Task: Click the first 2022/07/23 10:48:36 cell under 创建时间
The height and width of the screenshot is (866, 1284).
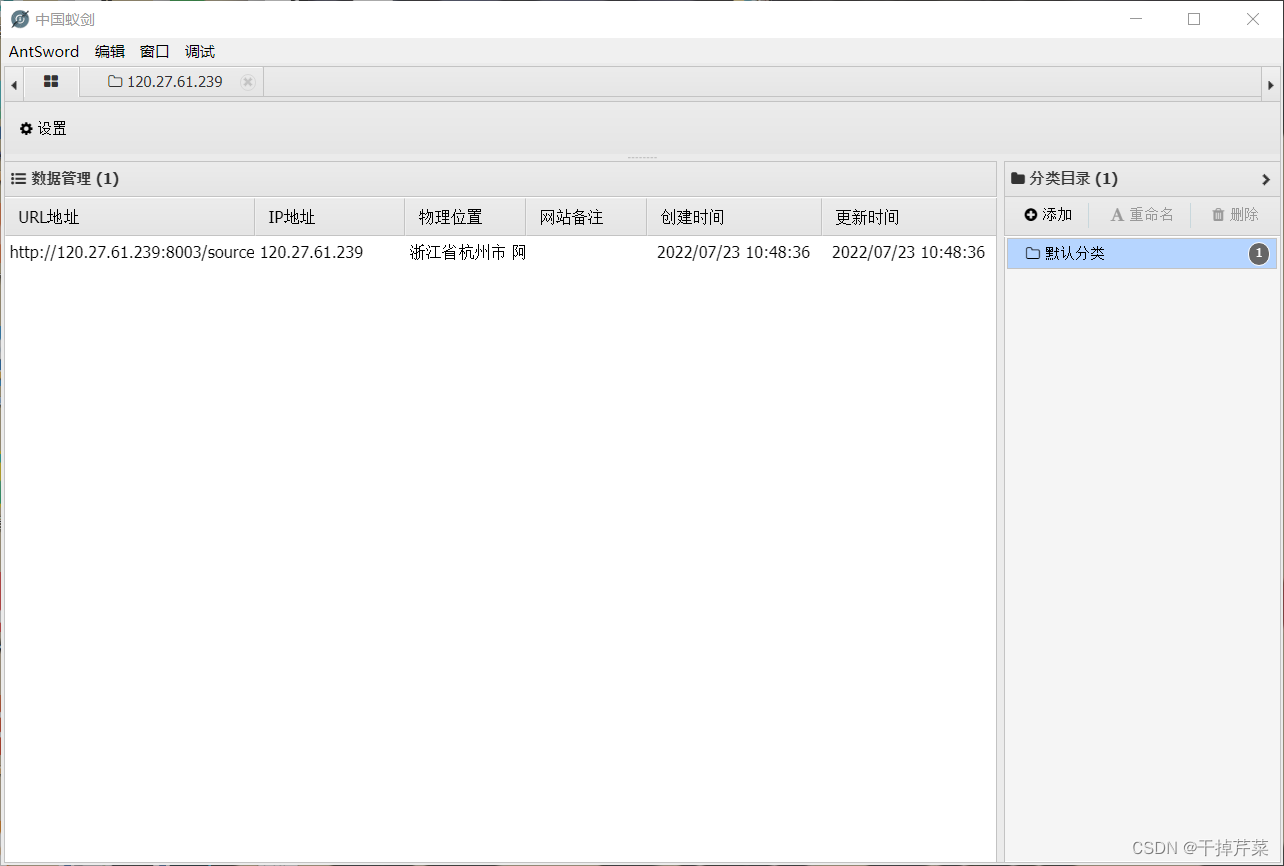Action: tap(733, 252)
